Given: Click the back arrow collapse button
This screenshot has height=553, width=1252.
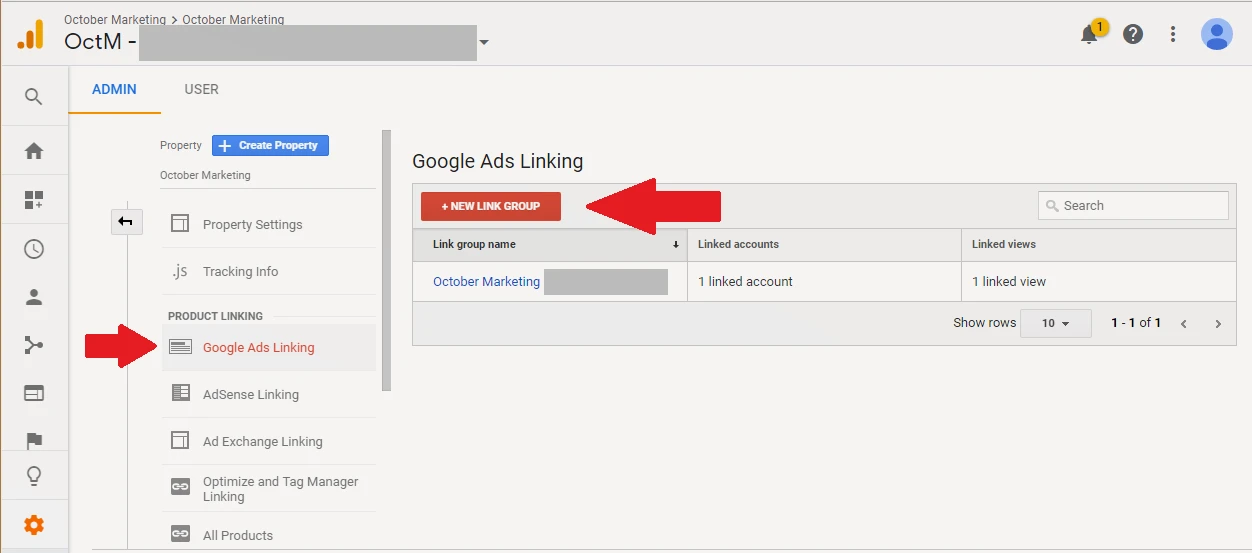Looking at the screenshot, I should [x=126, y=222].
